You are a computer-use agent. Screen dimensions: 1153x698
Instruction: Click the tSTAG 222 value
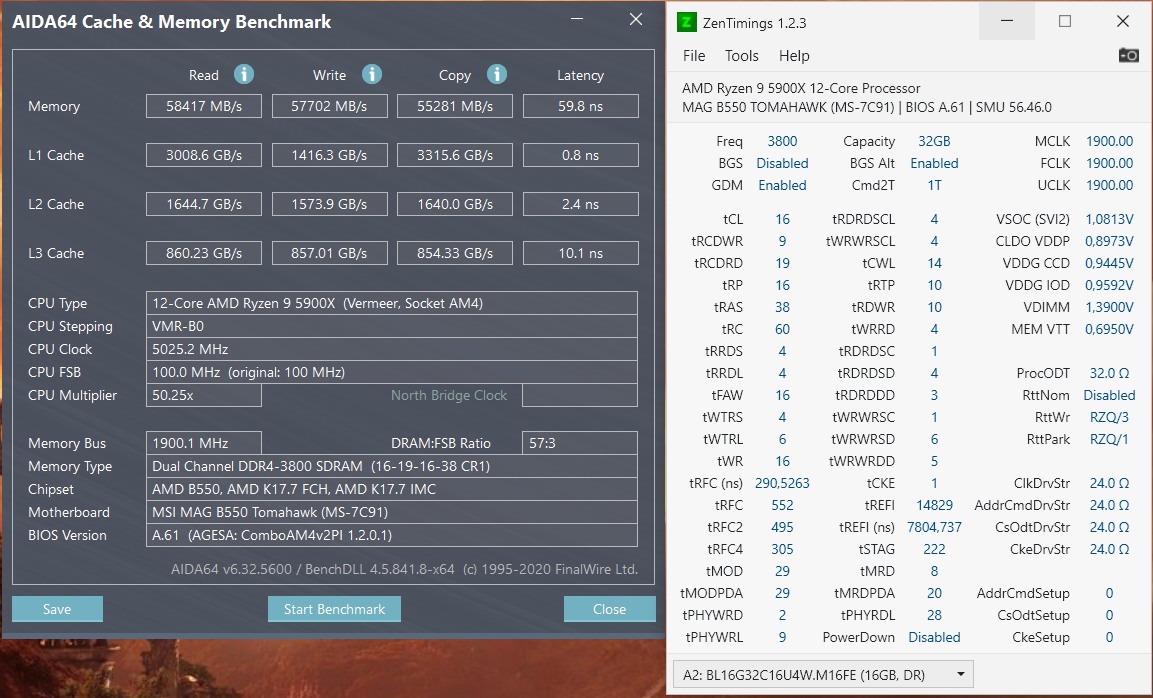934,549
